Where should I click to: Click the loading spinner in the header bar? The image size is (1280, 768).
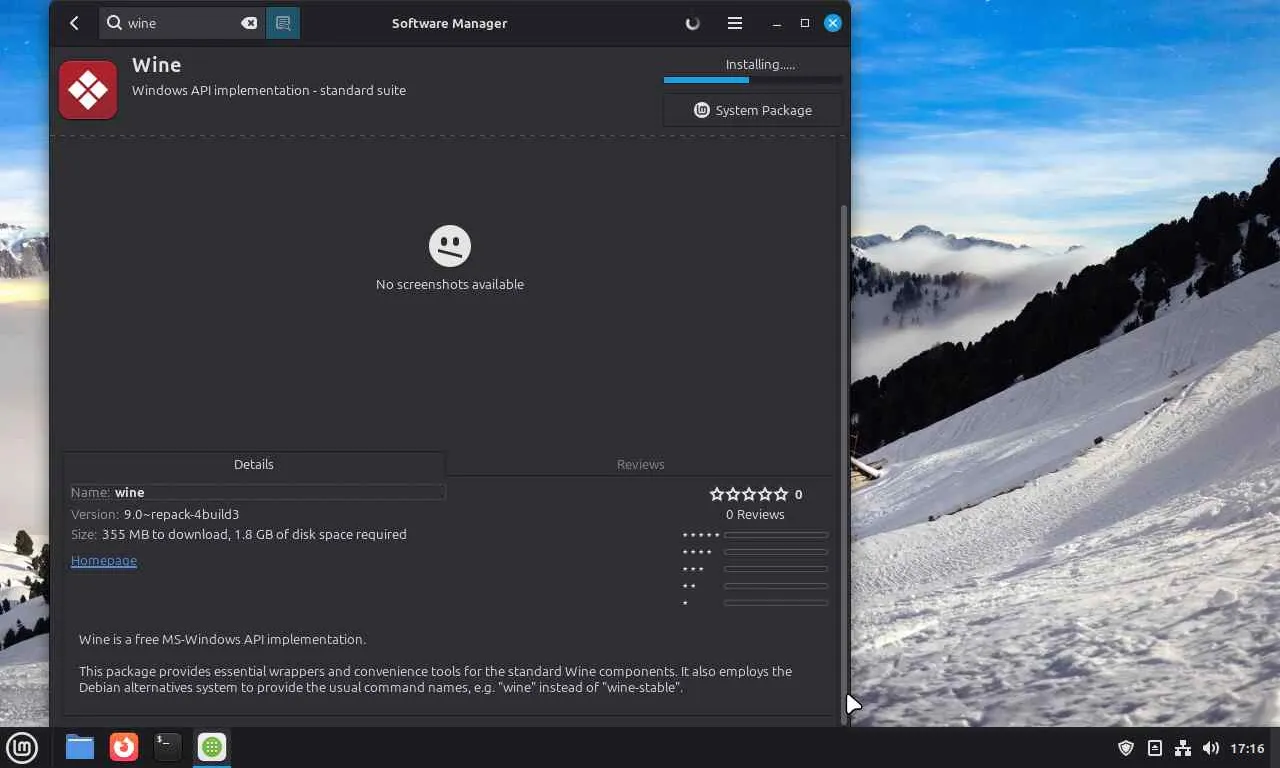[x=692, y=23]
